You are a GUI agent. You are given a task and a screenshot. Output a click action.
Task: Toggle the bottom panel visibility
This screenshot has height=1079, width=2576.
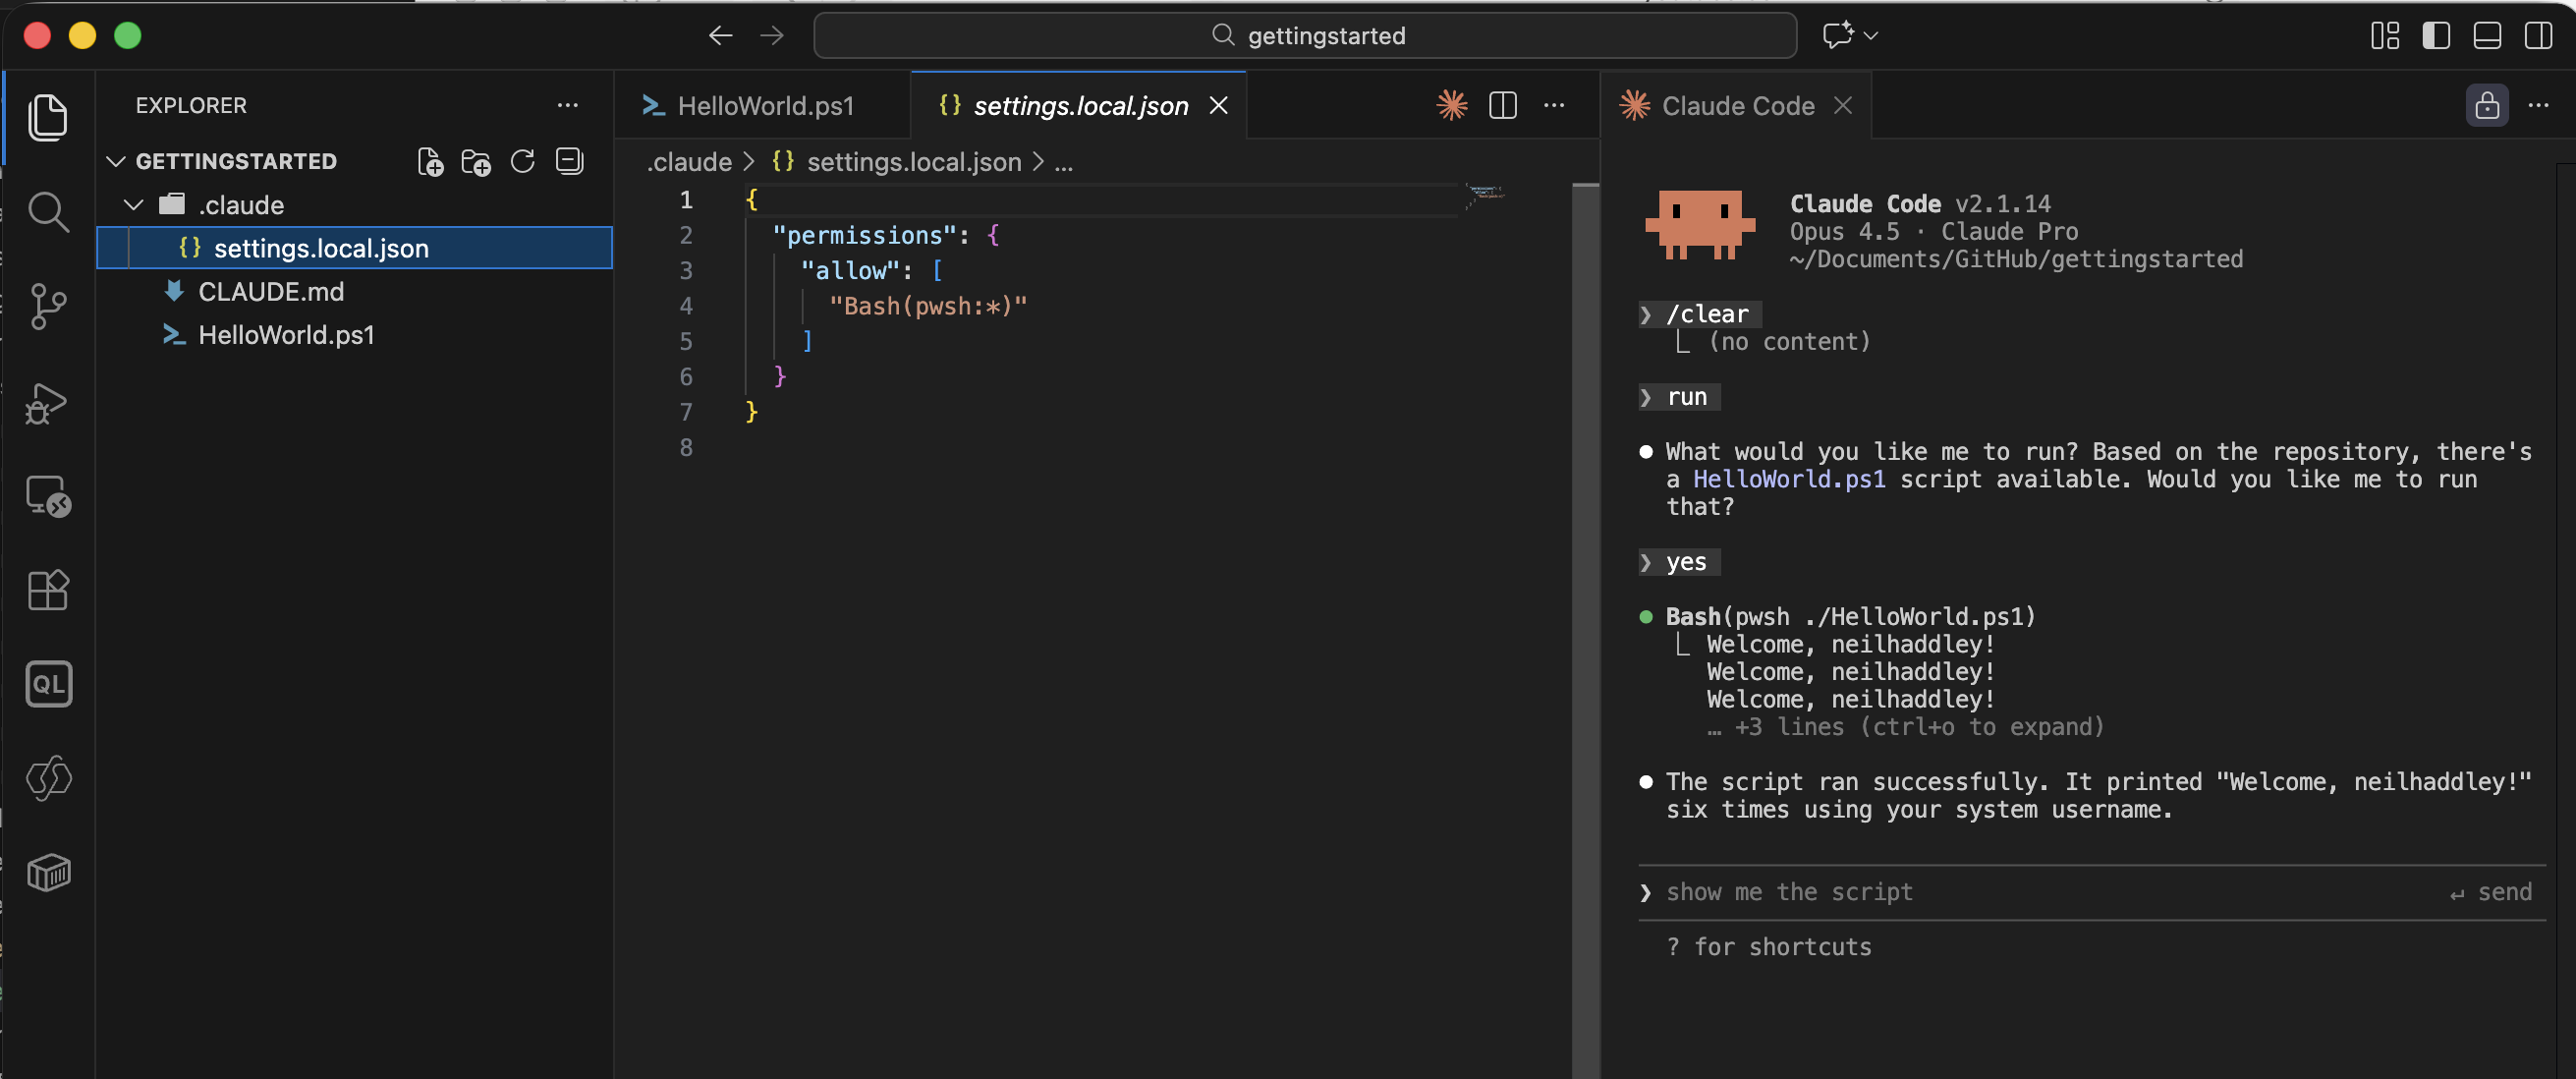tap(2488, 36)
